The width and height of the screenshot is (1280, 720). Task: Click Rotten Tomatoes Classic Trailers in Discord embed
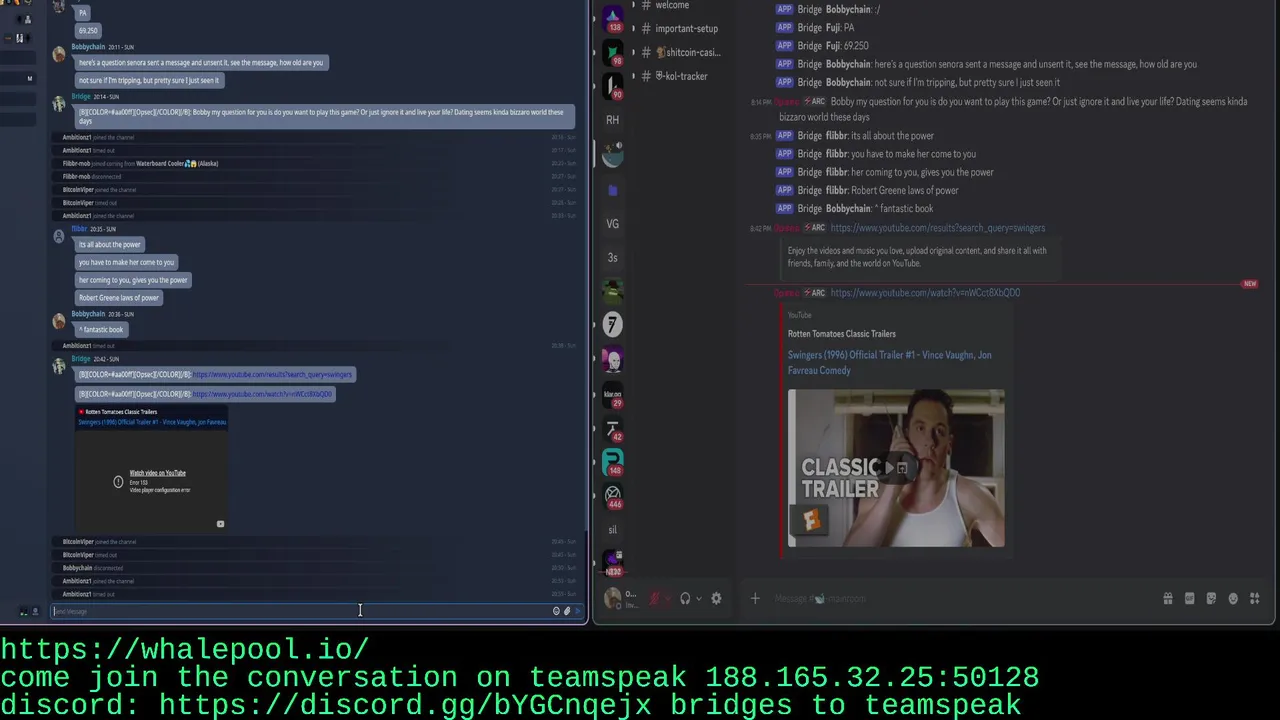point(841,334)
